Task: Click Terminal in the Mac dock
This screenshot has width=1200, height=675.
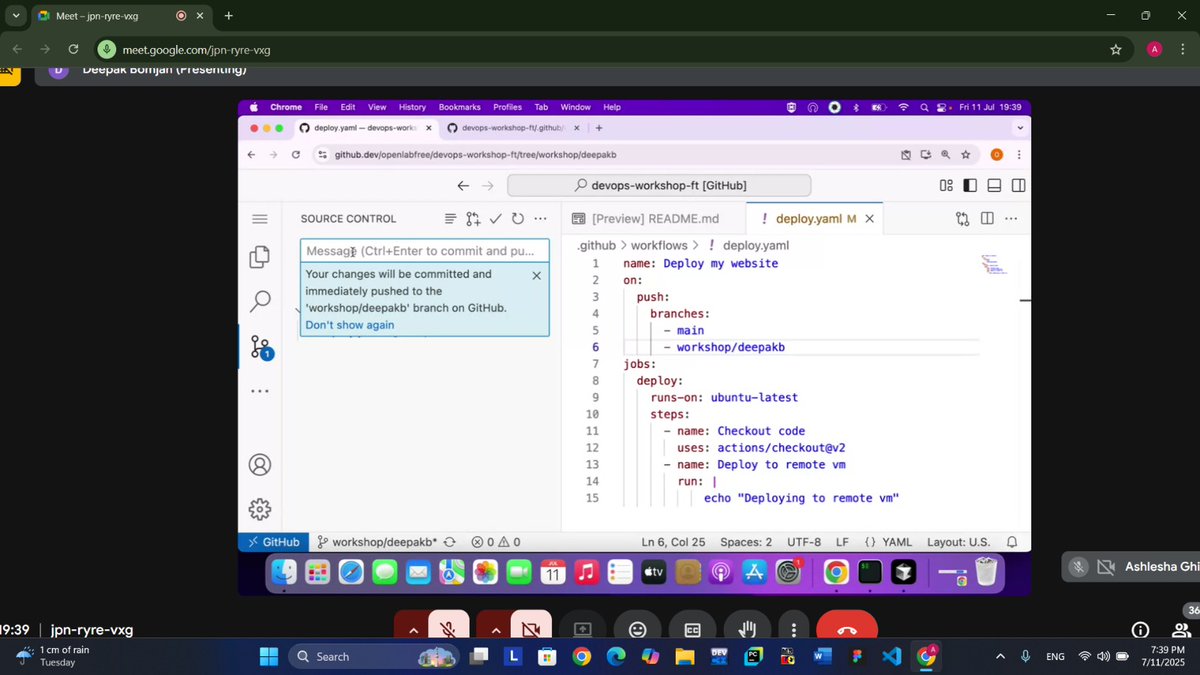Action: coord(870,572)
